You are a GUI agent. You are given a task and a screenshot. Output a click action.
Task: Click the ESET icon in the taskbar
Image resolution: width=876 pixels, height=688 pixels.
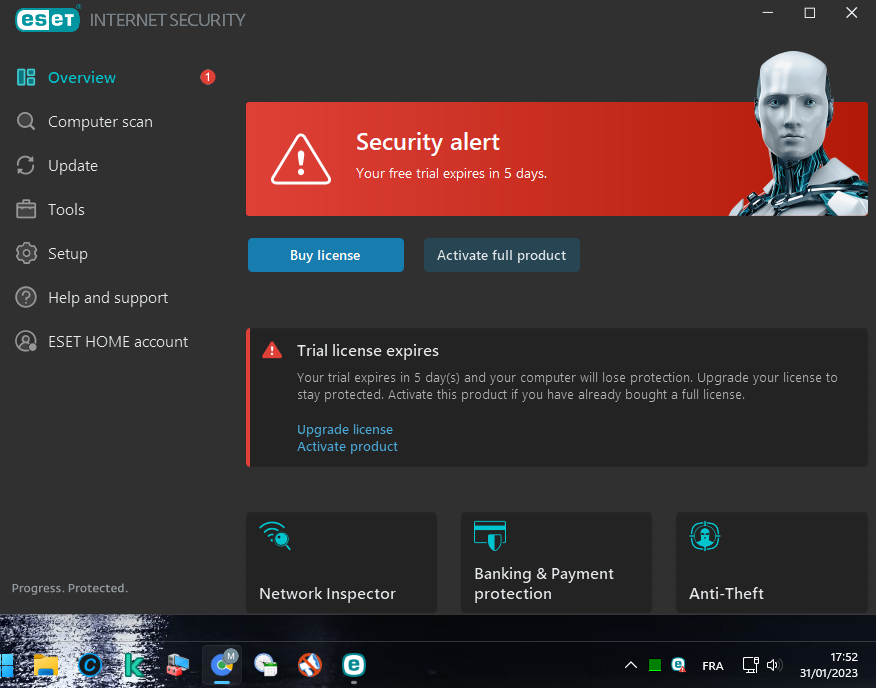pyautogui.click(x=354, y=665)
